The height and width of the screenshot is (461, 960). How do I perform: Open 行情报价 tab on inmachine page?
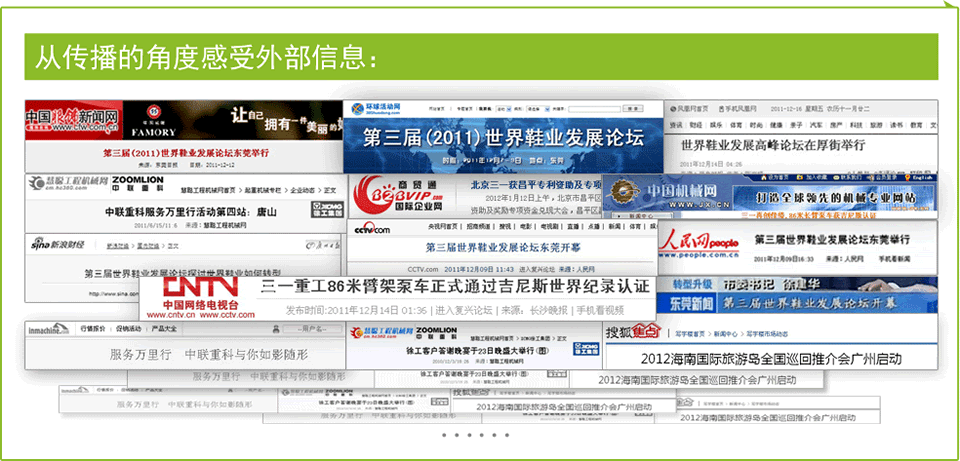93,329
